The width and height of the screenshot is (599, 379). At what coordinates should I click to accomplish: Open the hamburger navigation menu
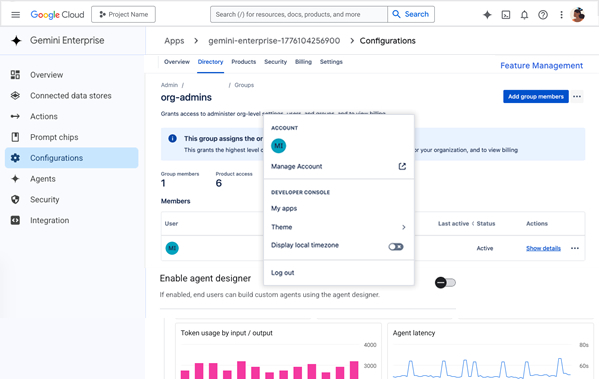tap(15, 15)
